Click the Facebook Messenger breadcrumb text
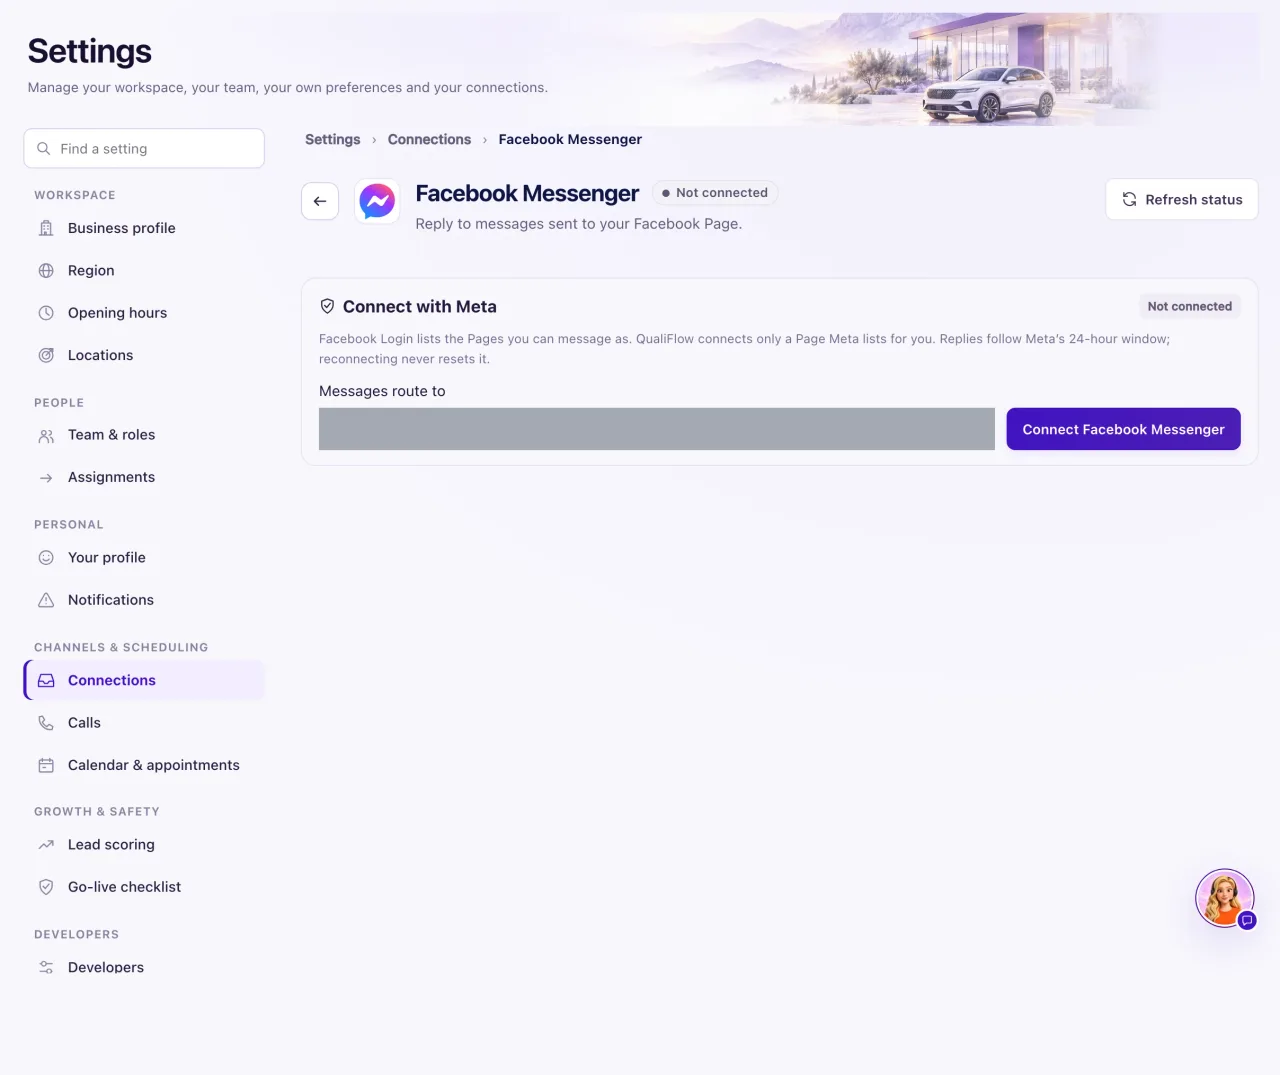This screenshot has height=1075, width=1280. point(570,139)
